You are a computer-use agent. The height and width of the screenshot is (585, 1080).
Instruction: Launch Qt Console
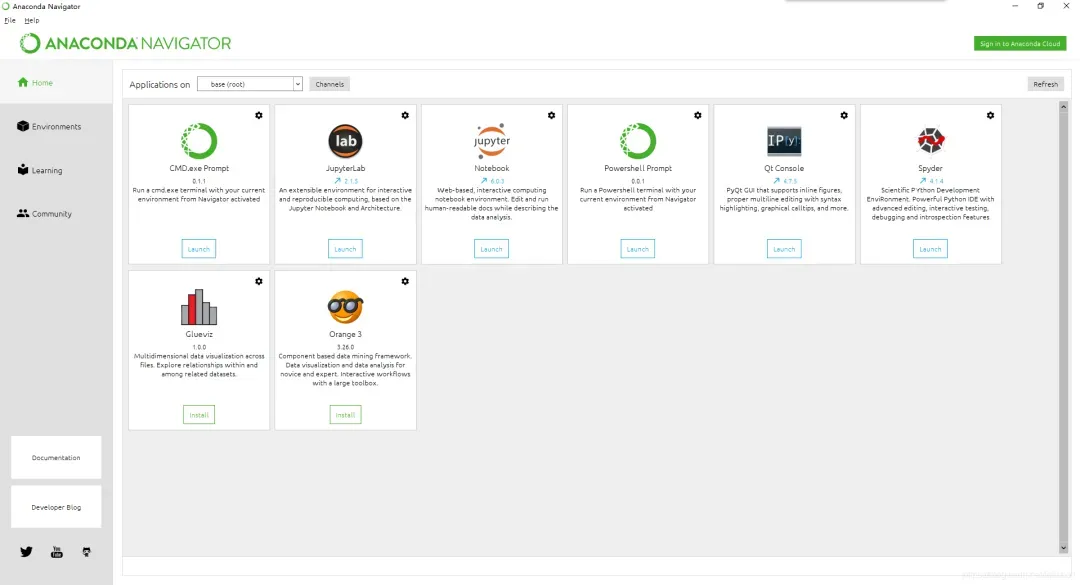coord(784,249)
